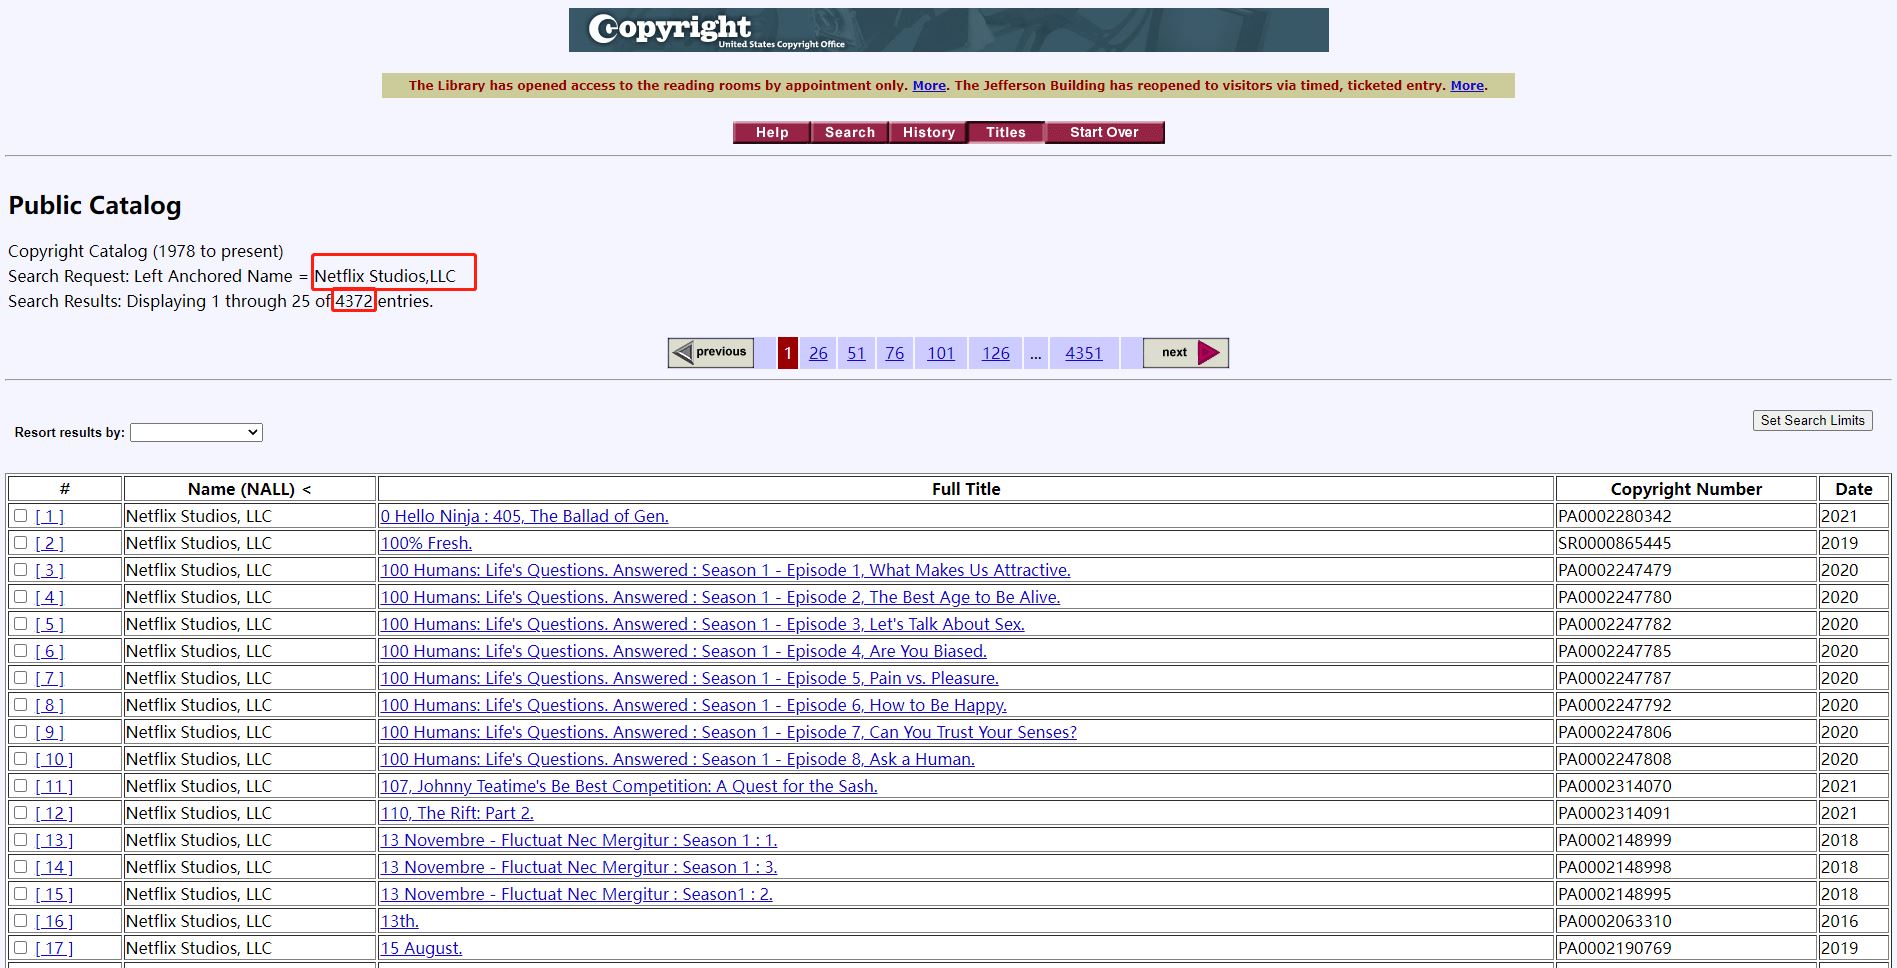Check the checkbox for entry 5

(x=20, y=624)
